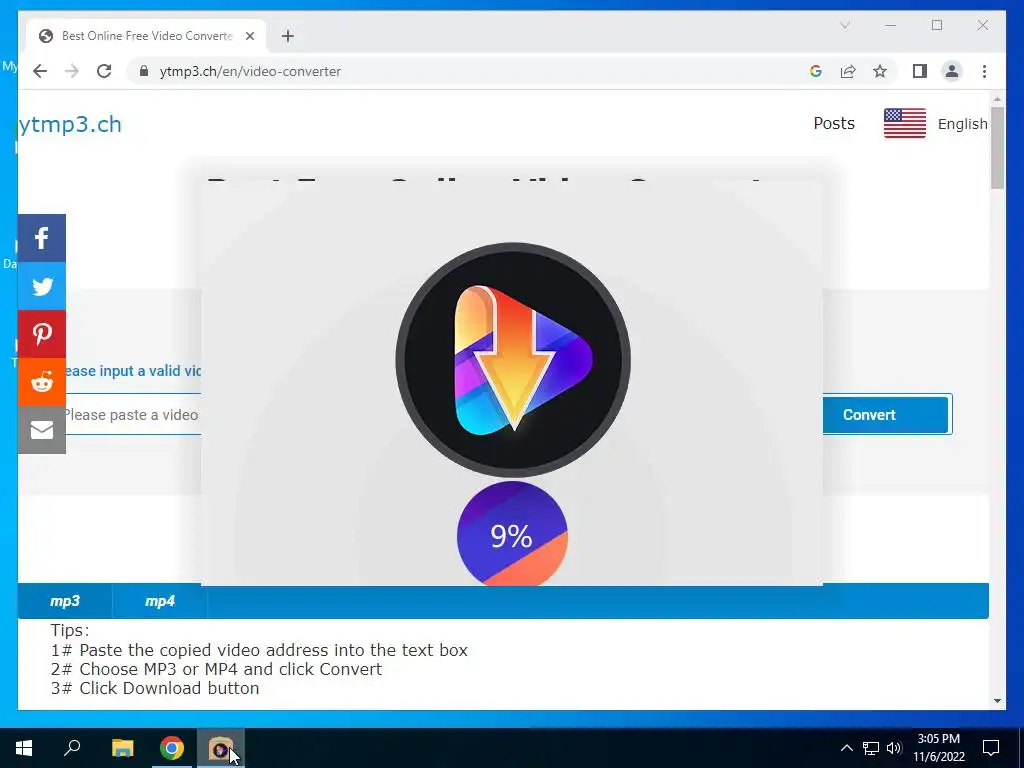Open a new browser tab
Viewport: 1024px width, 768px height.
(288, 36)
